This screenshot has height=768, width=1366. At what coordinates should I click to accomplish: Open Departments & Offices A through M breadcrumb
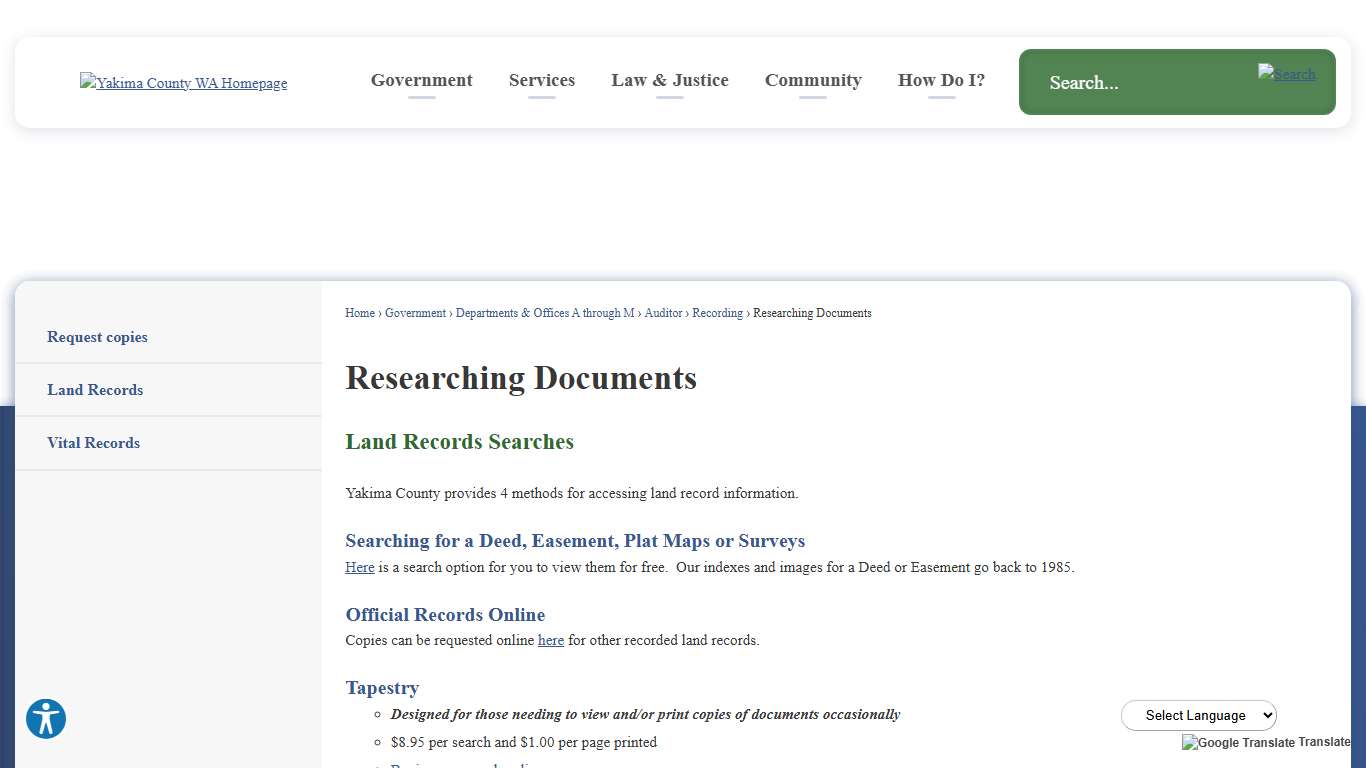click(x=545, y=313)
